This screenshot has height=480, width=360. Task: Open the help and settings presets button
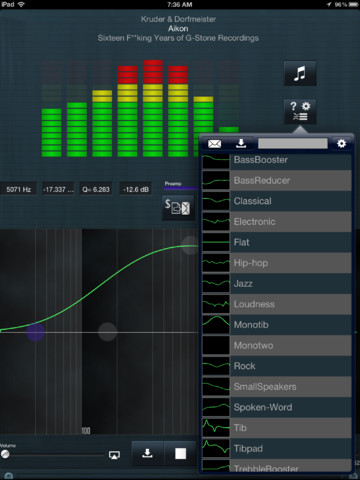point(300,111)
